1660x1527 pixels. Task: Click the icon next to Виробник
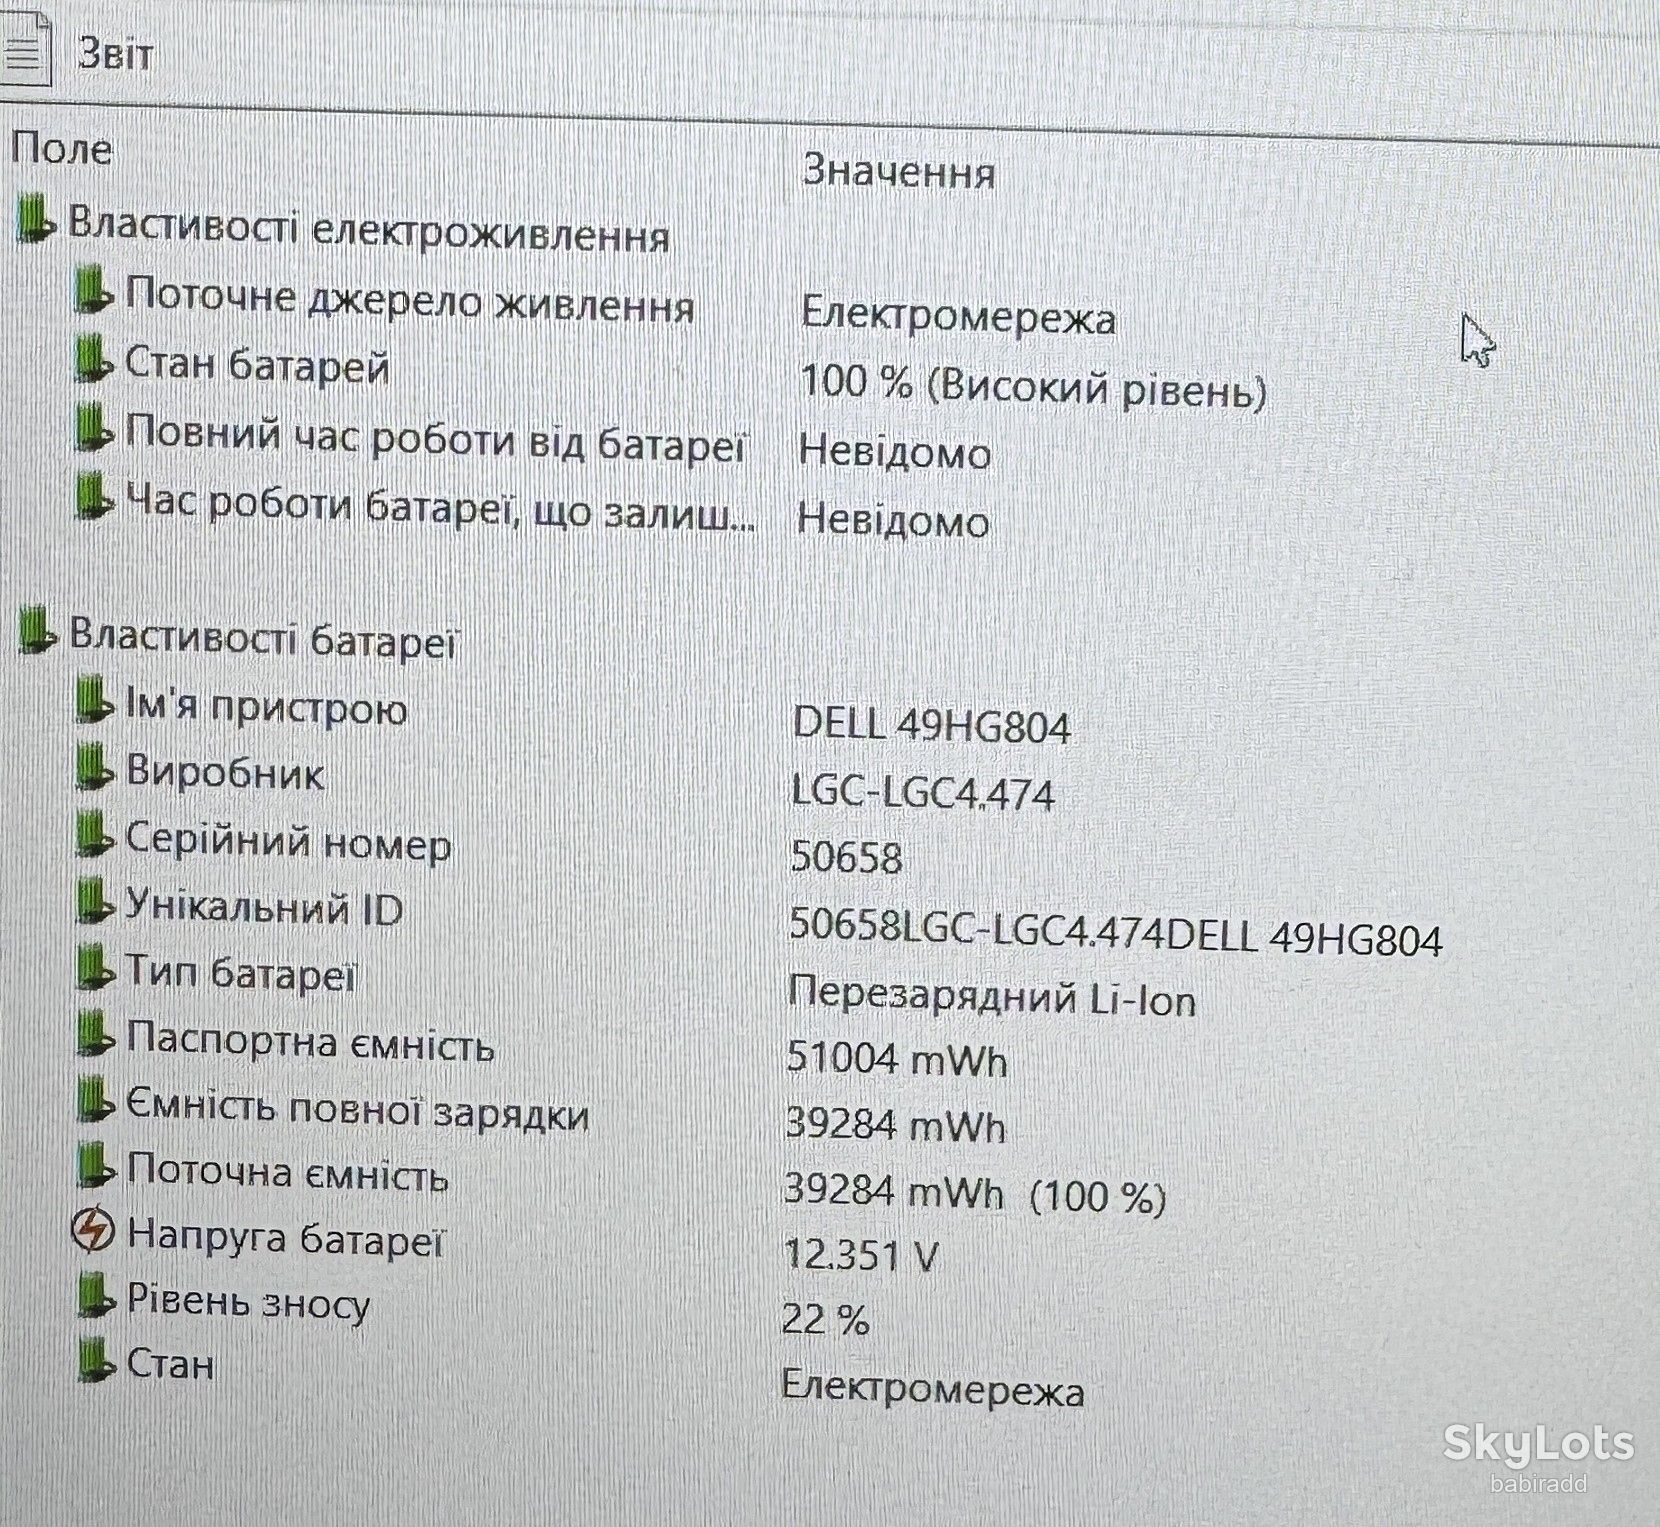pos(95,768)
